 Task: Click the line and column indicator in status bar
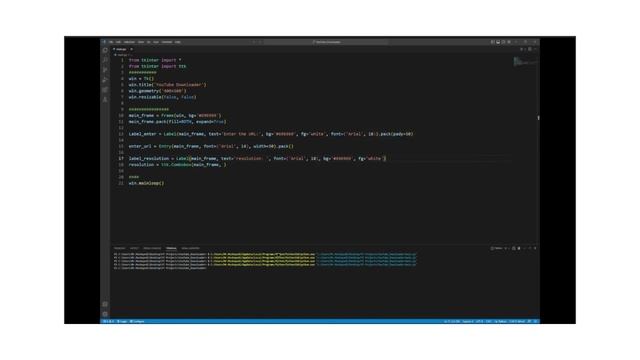pyautogui.click(x=452, y=322)
